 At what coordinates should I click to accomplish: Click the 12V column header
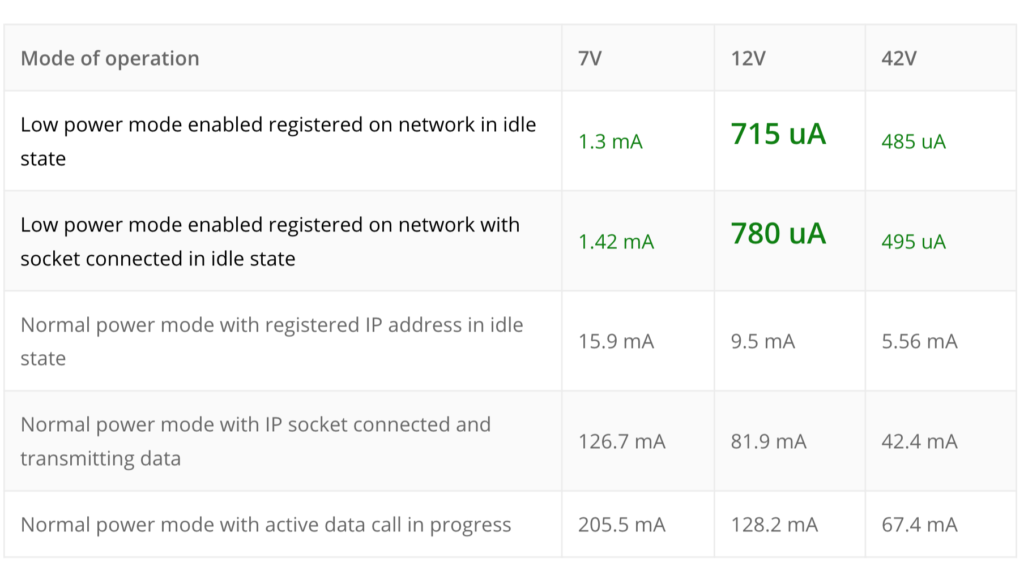[x=748, y=58]
